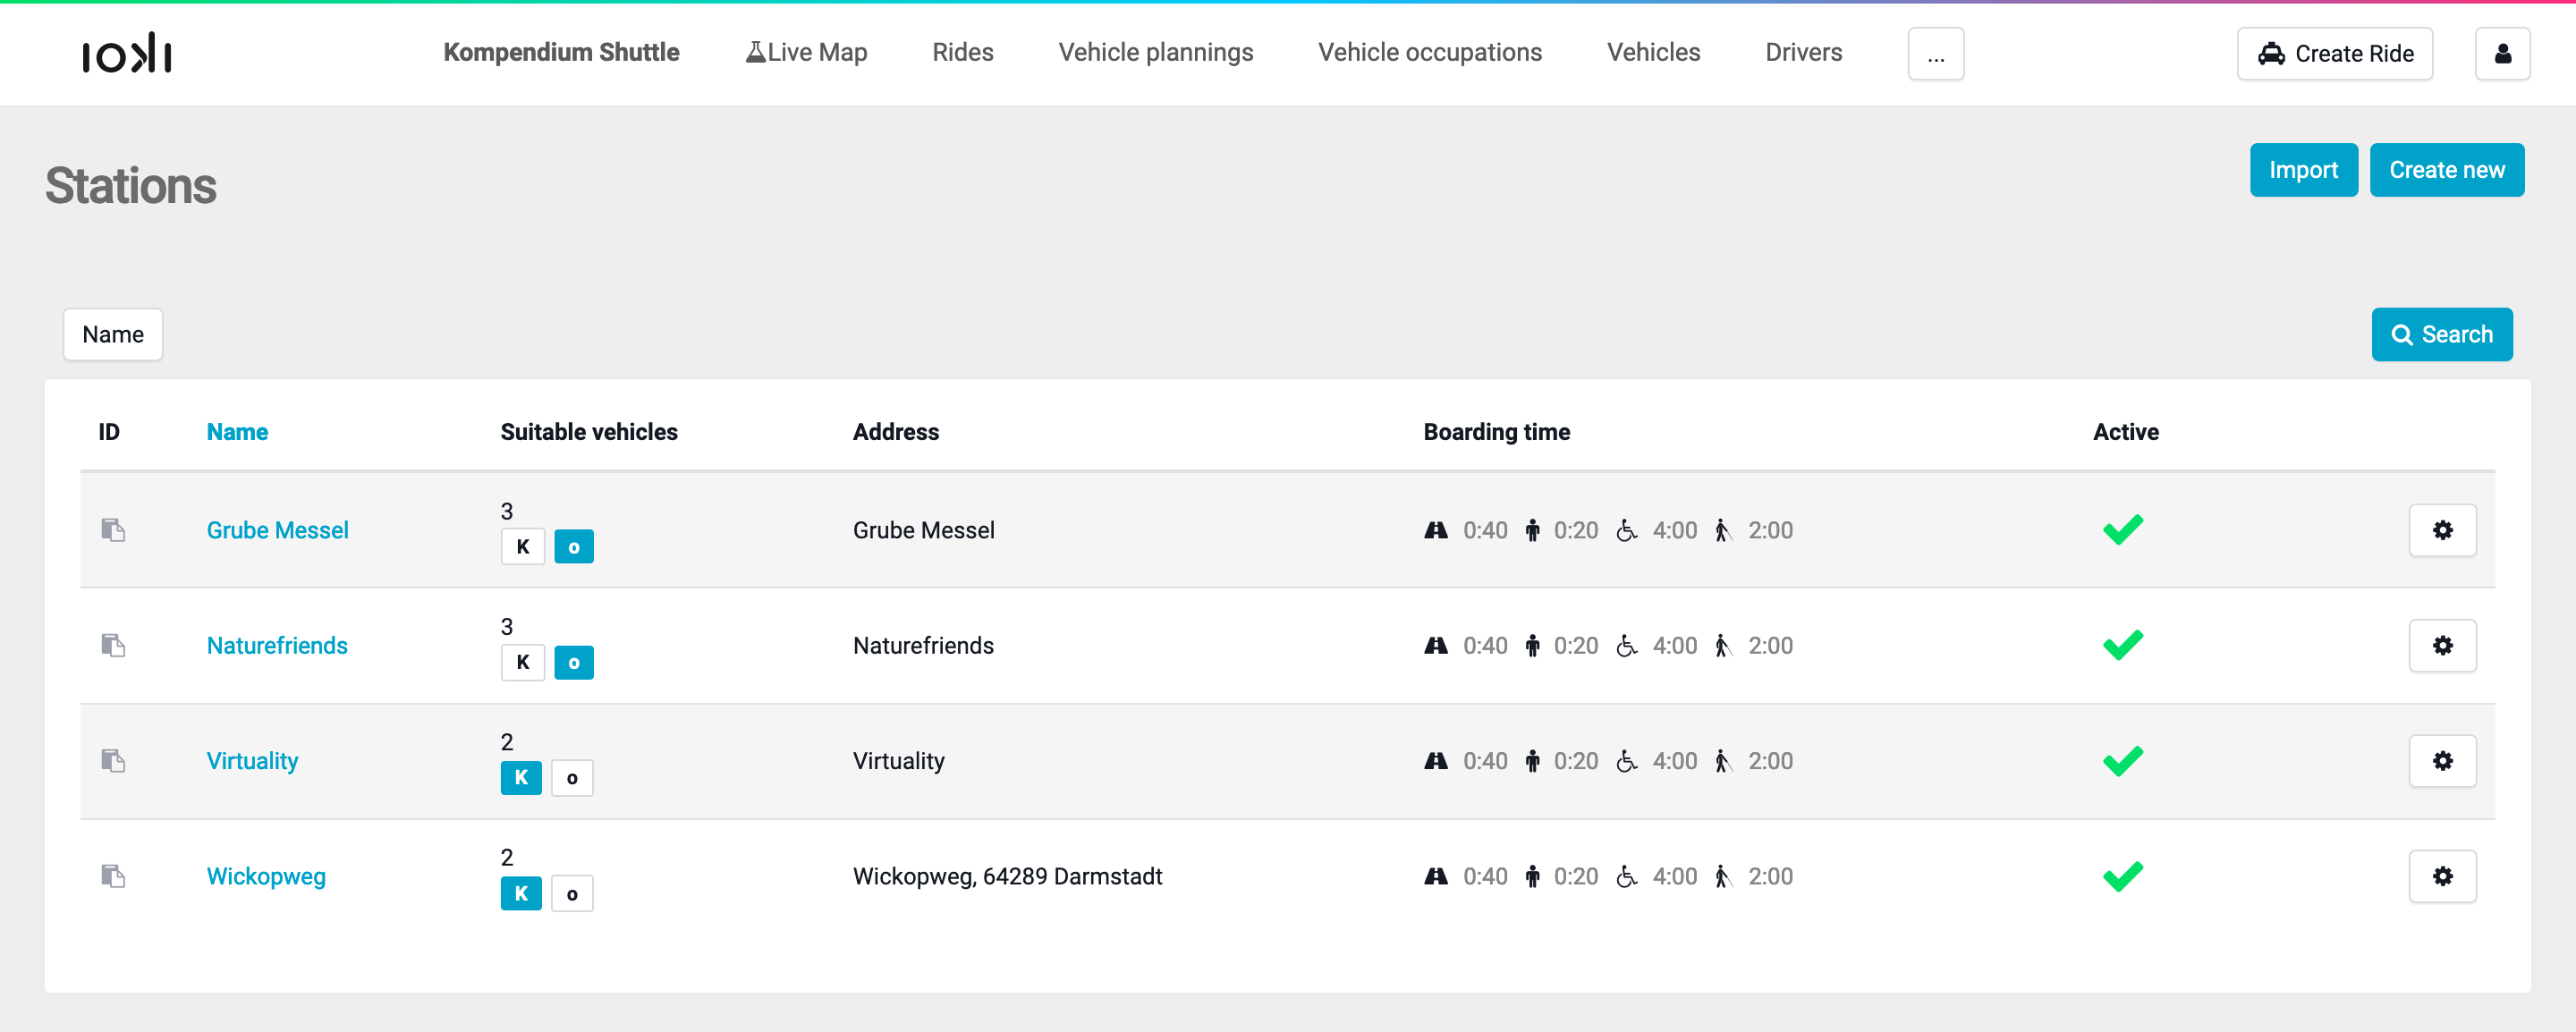Open gear settings for Naturefriends
This screenshot has width=2576, height=1032.
(x=2442, y=645)
